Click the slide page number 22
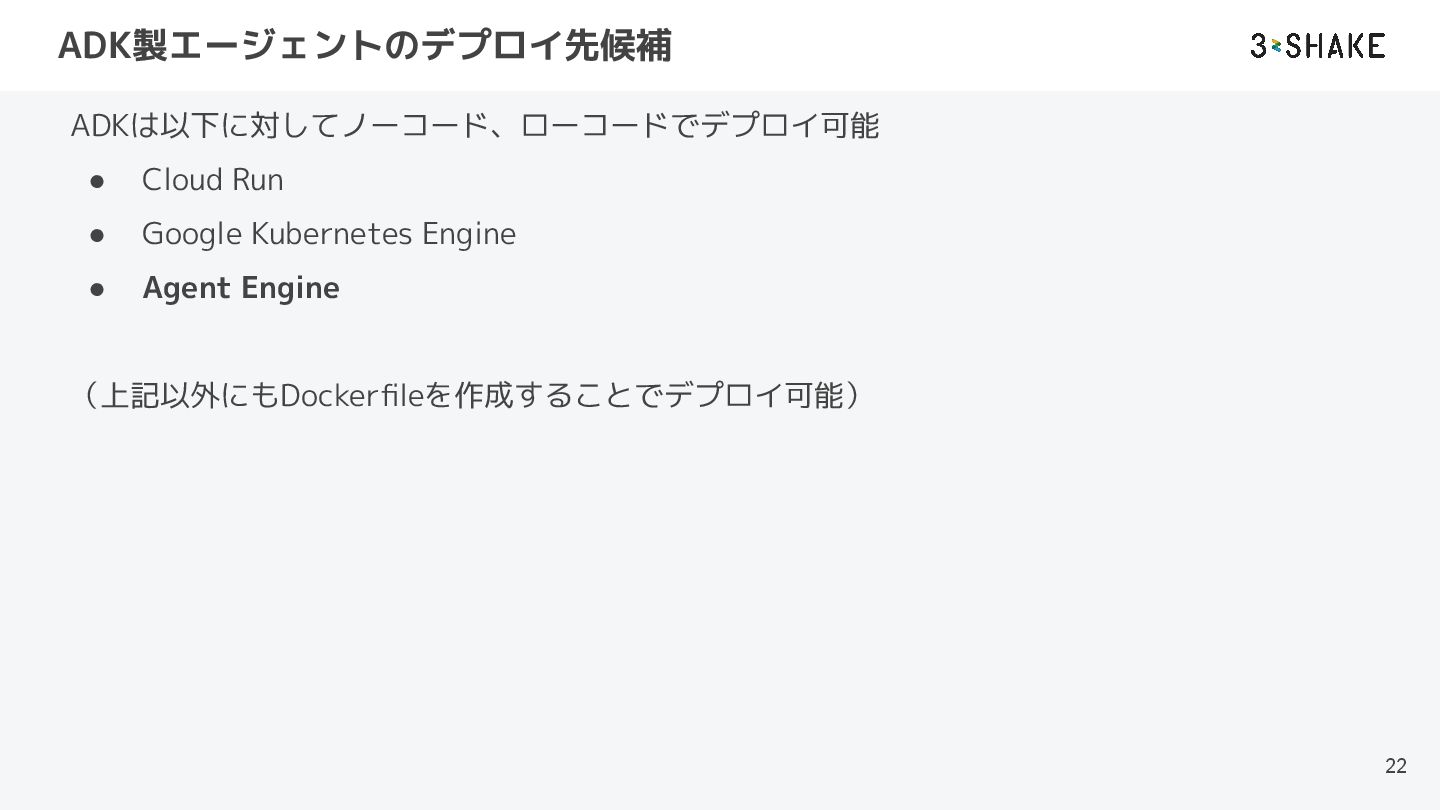Viewport: 1440px width, 810px height. coord(1396,766)
